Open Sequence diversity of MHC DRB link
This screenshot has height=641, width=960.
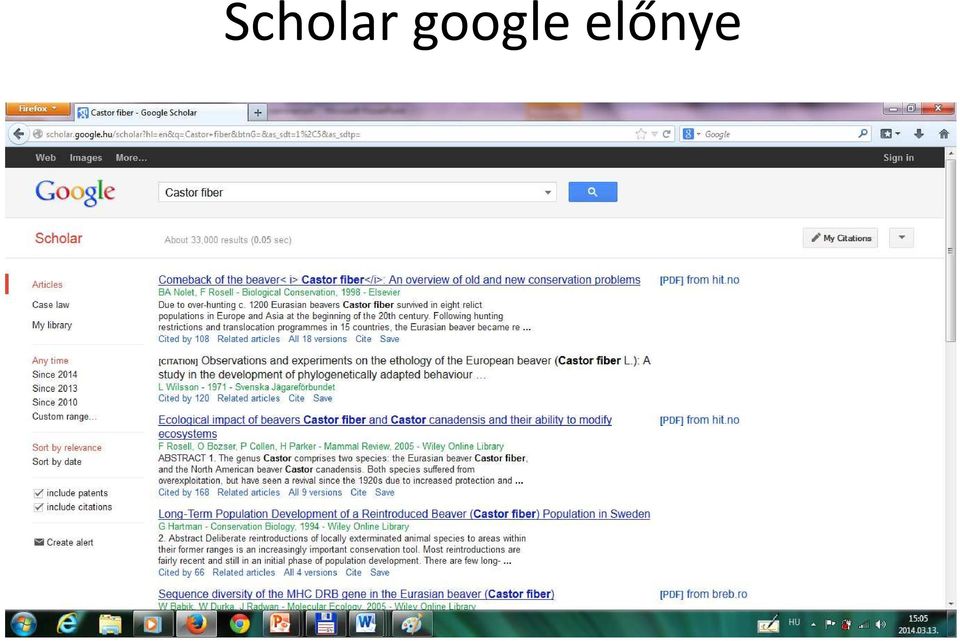(356, 594)
